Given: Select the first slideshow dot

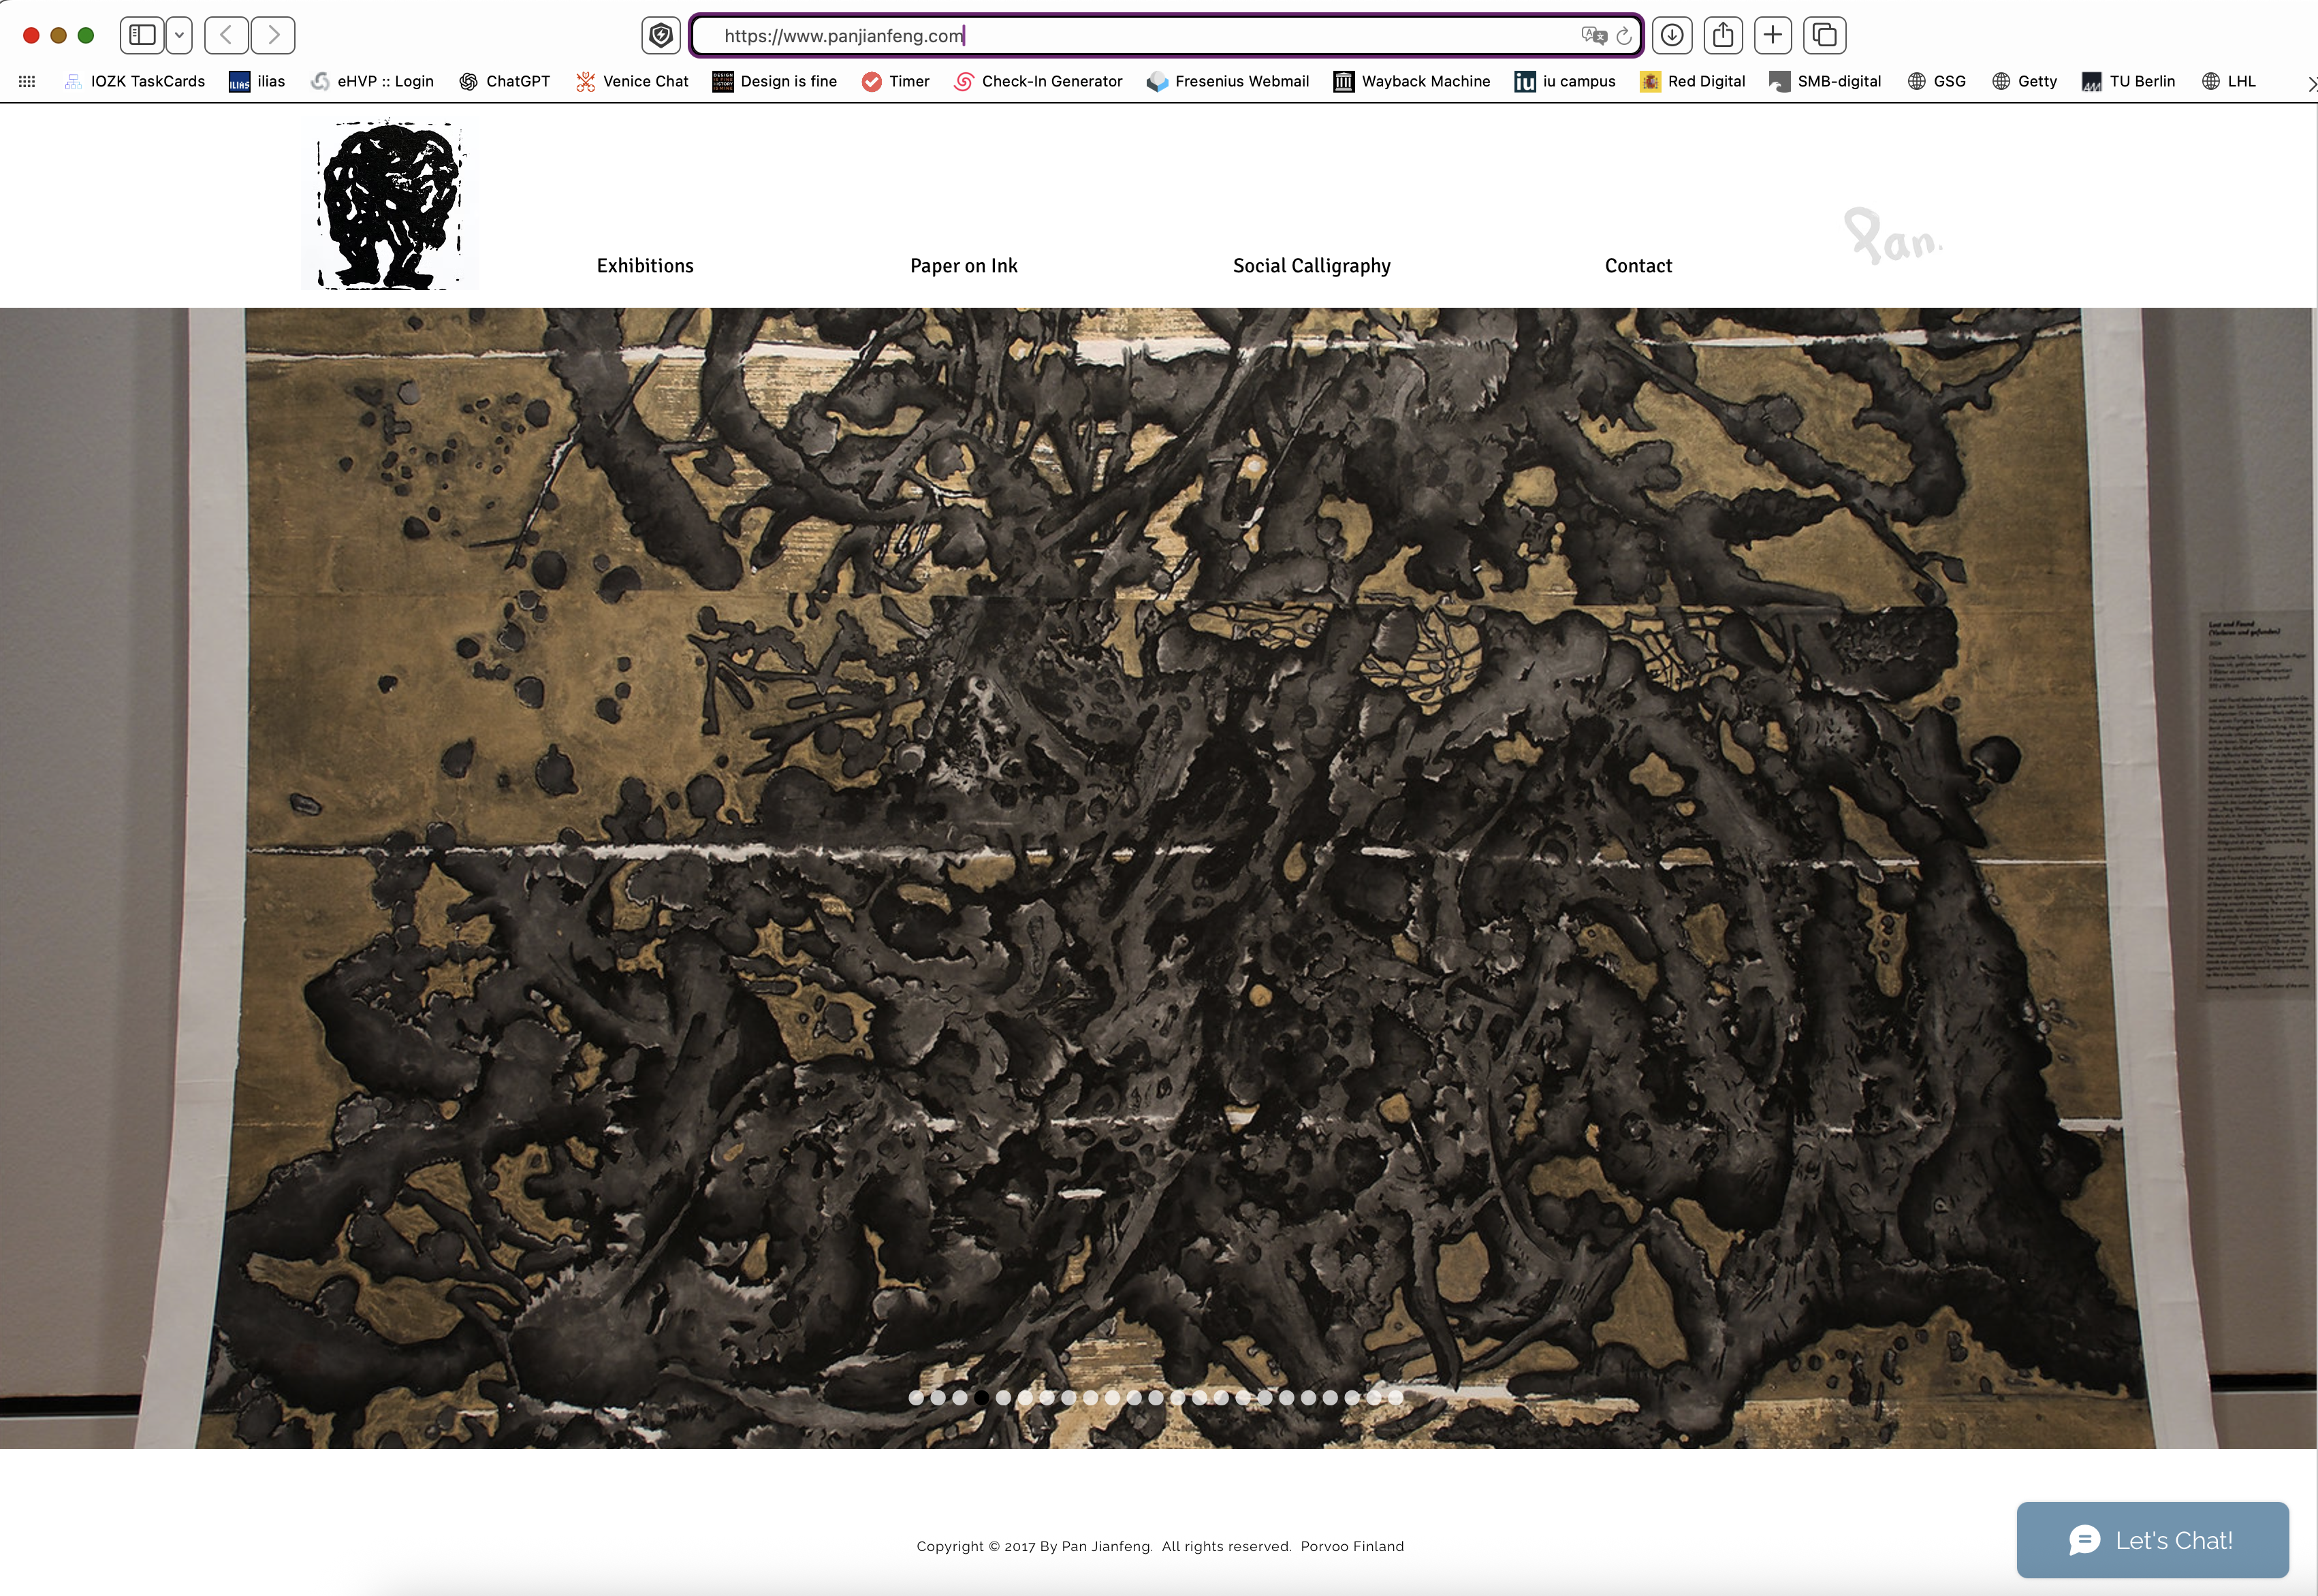Looking at the screenshot, I should tap(916, 1398).
